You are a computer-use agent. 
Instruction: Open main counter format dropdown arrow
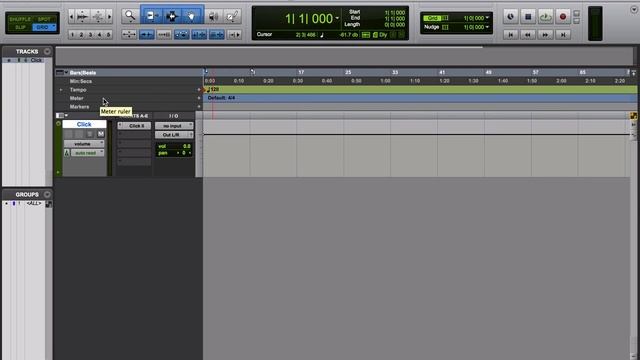pyautogui.click(x=337, y=18)
